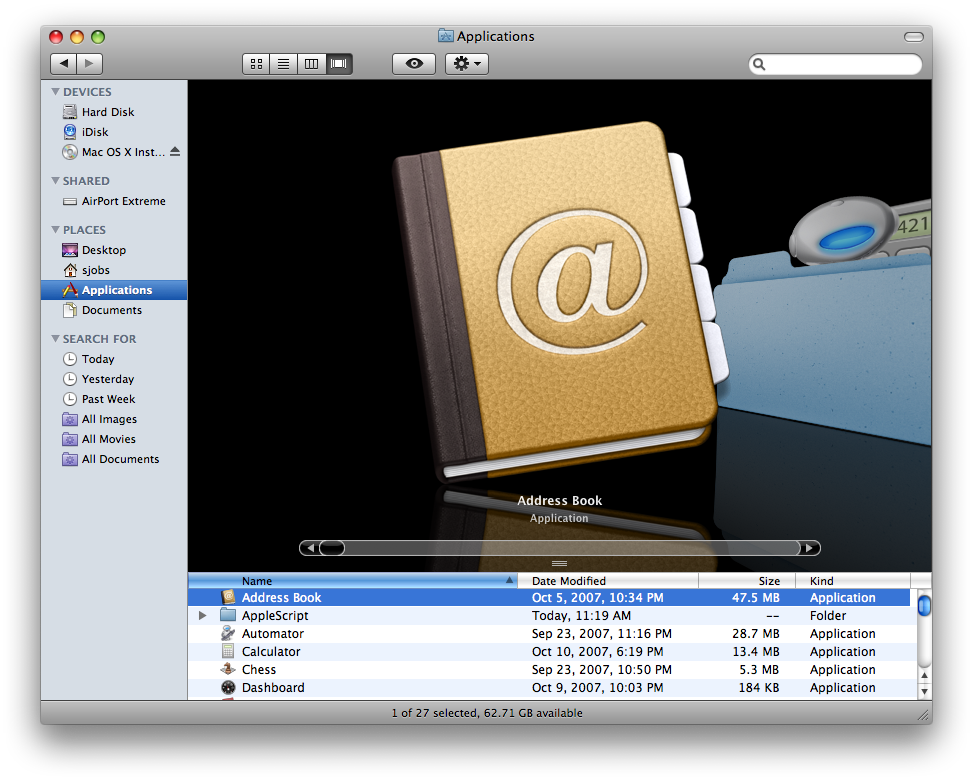Select the Address Book cover in Cover Flow
The image size is (973, 780).
tap(558, 301)
